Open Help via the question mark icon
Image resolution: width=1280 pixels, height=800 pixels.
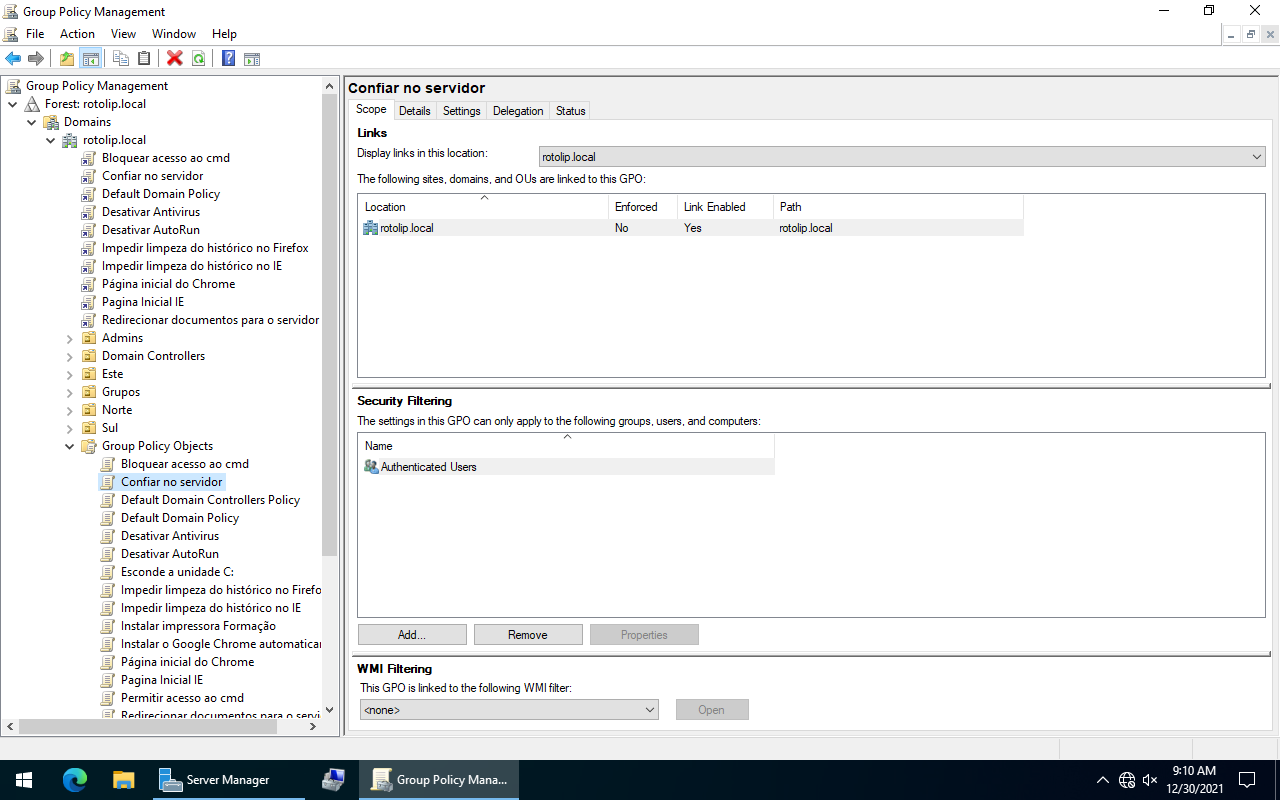click(x=228, y=59)
